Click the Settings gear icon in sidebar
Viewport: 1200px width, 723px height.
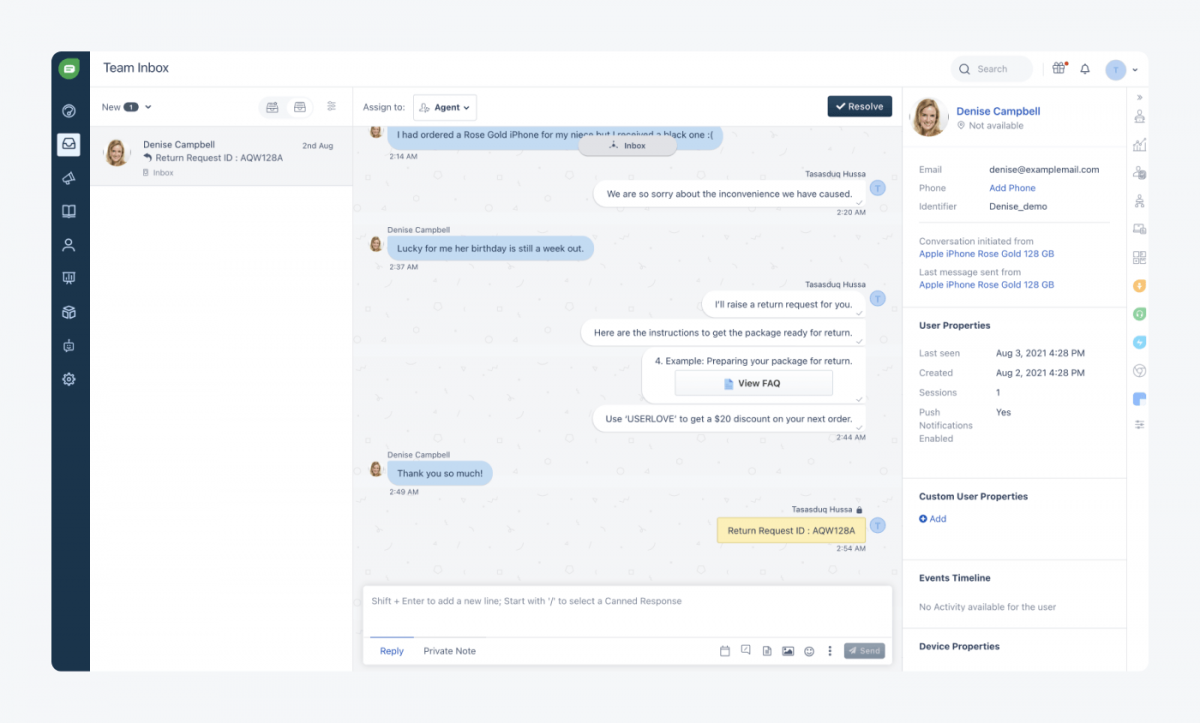pos(68,379)
